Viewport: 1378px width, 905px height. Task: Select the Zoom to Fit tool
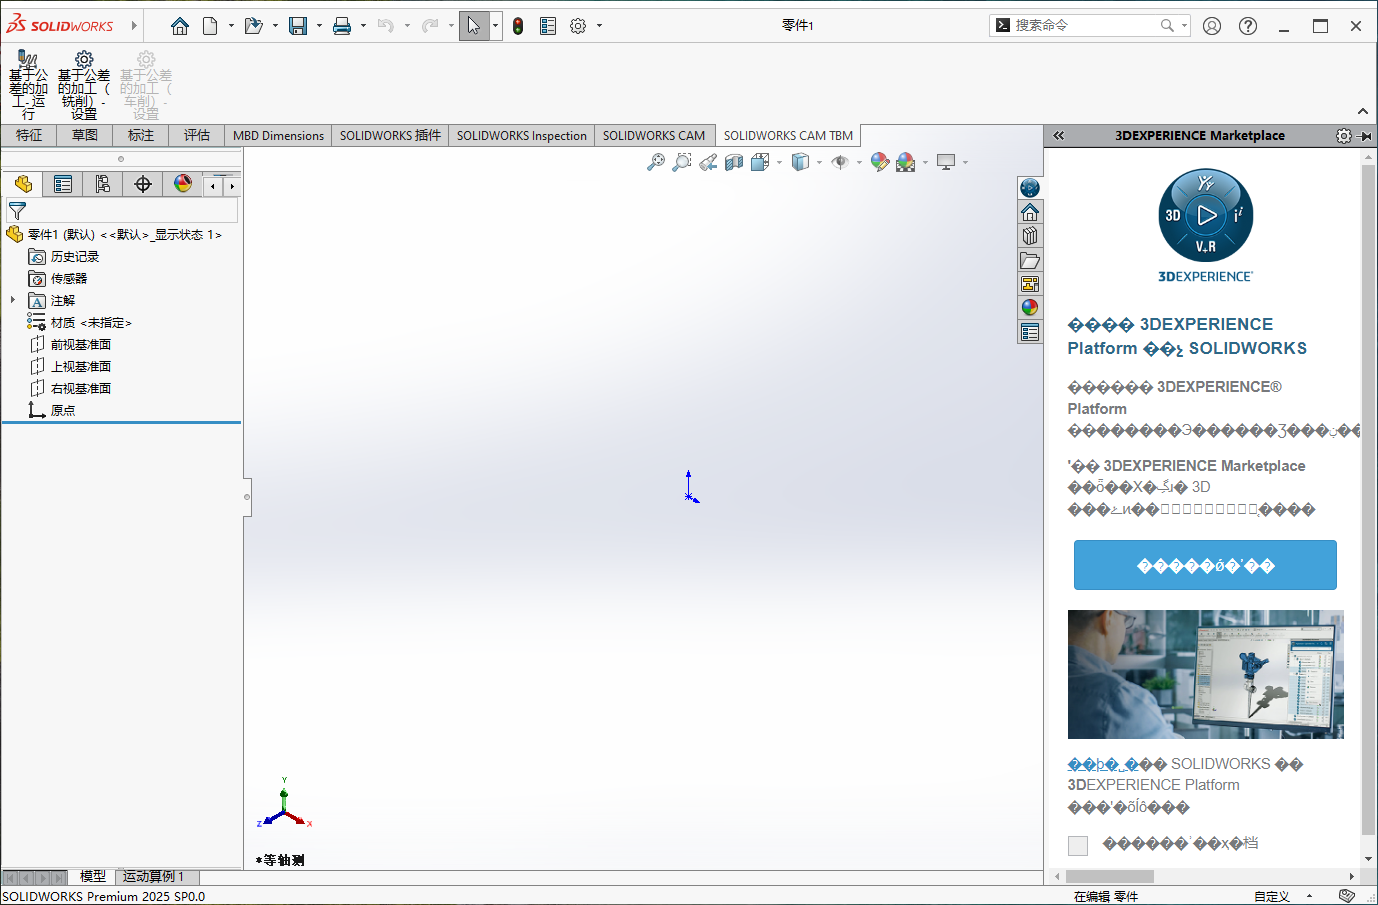click(x=656, y=161)
